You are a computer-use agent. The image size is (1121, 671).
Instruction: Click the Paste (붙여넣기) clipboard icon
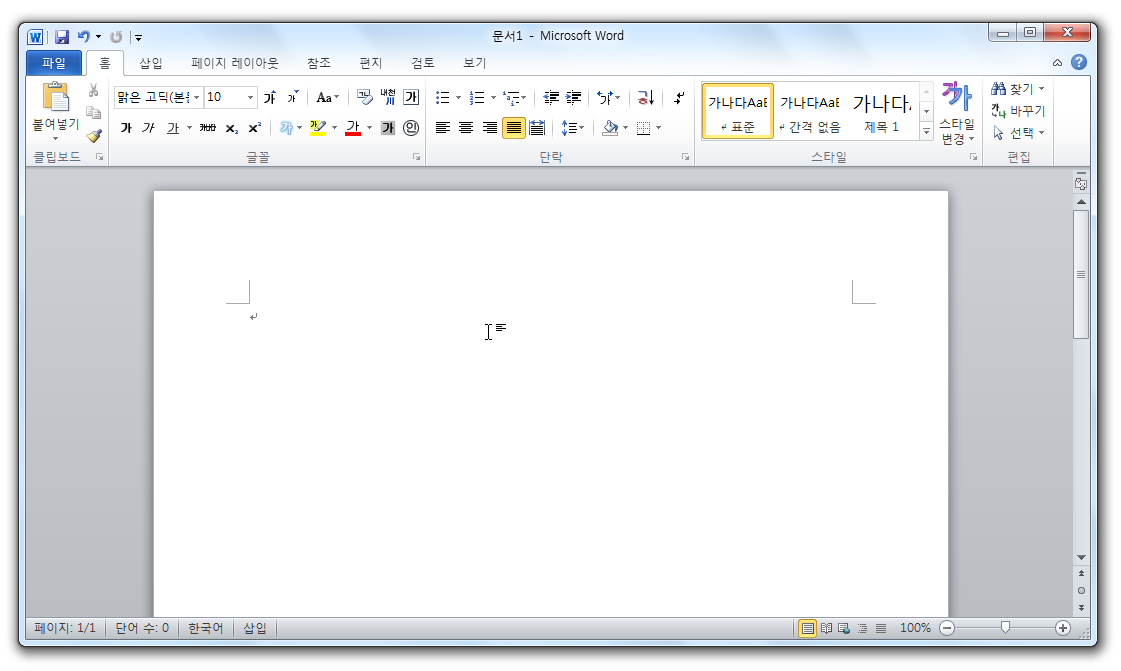click(x=56, y=98)
